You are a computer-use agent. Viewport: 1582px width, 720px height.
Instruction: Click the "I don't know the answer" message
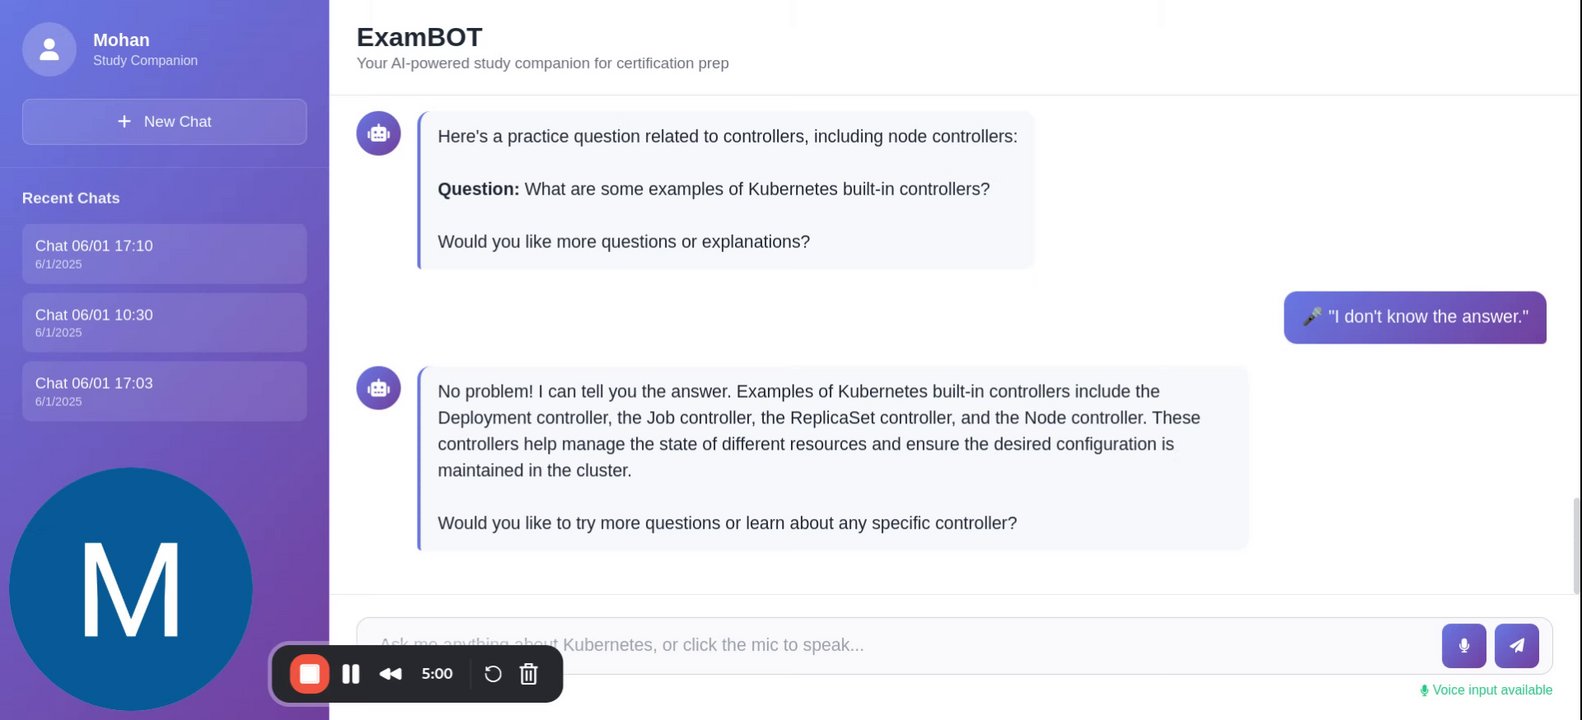[x=1414, y=317]
